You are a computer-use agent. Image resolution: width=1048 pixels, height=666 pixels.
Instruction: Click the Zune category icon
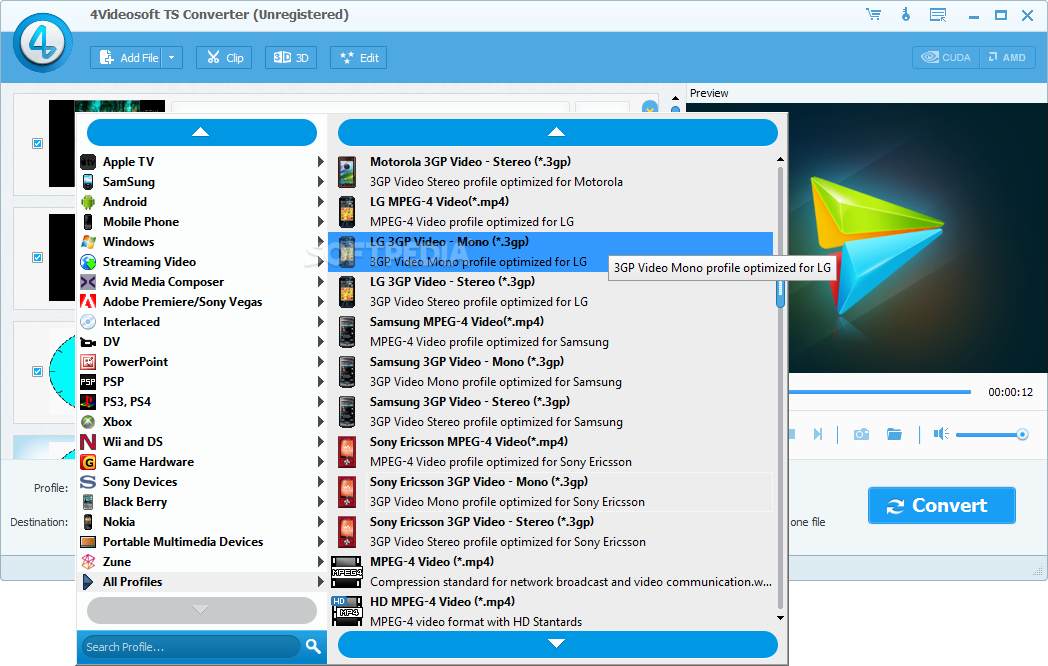click(x=88, y=562)
